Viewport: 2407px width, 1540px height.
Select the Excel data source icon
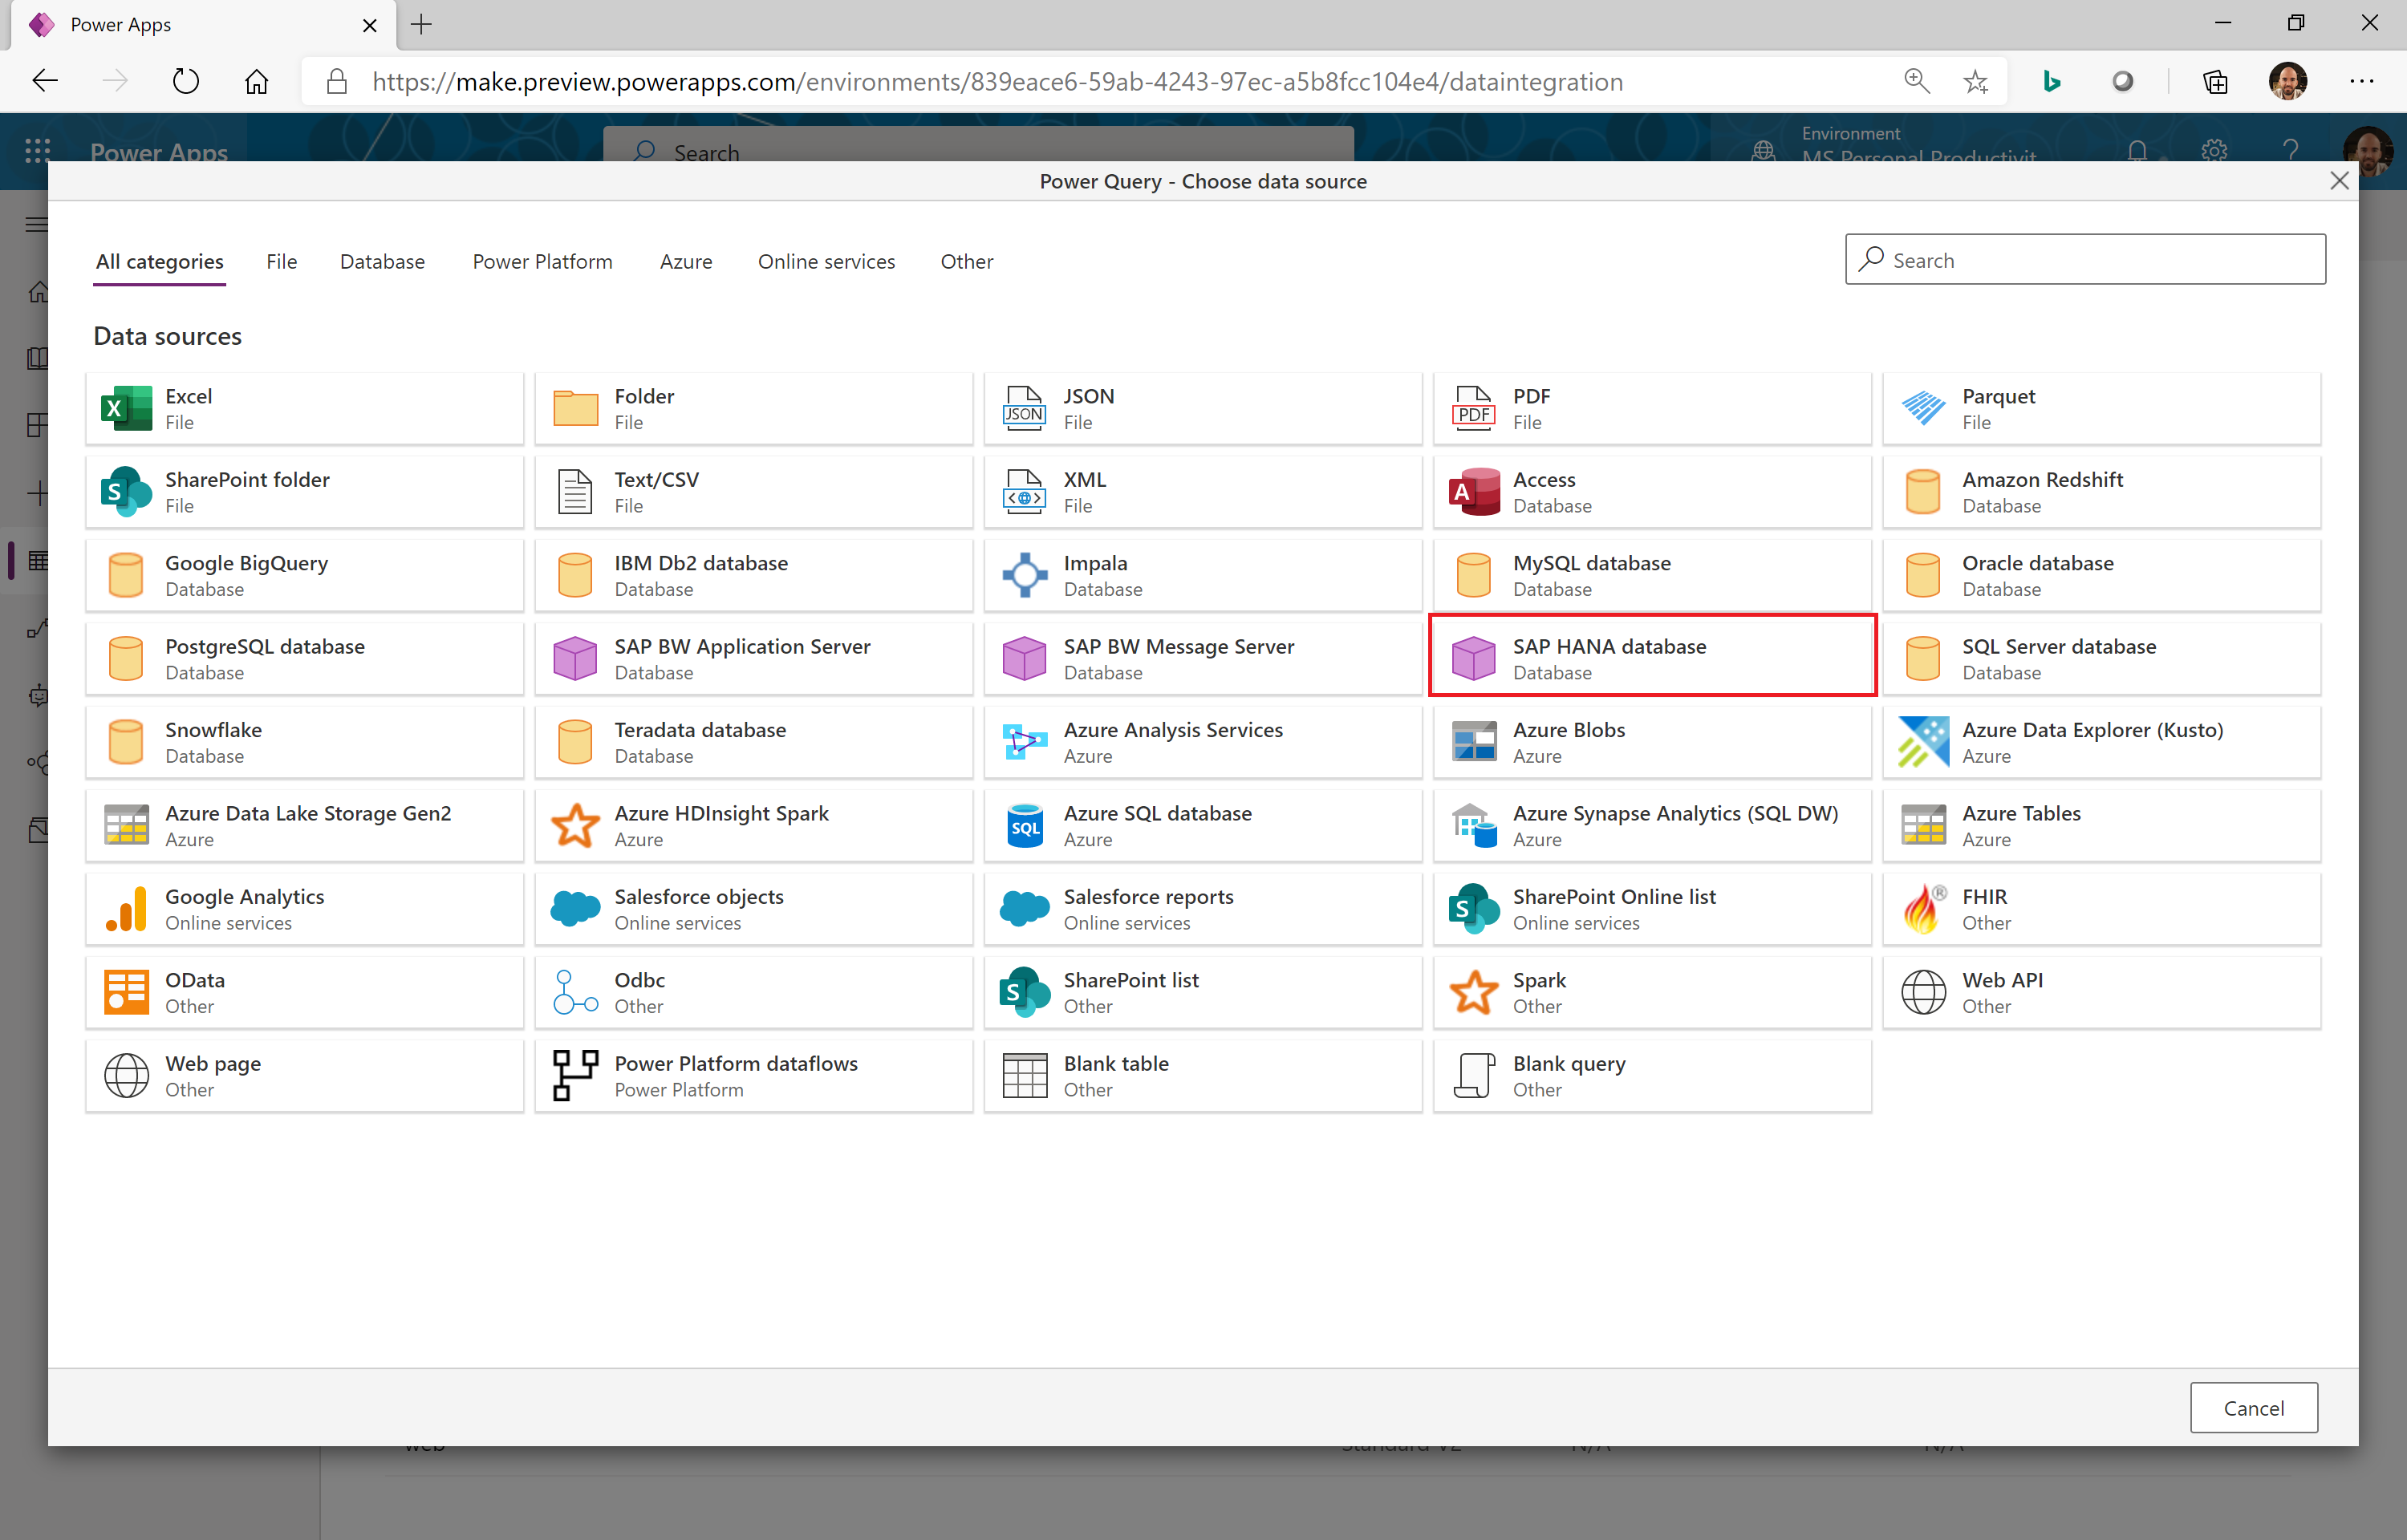(x=126, y=408)
